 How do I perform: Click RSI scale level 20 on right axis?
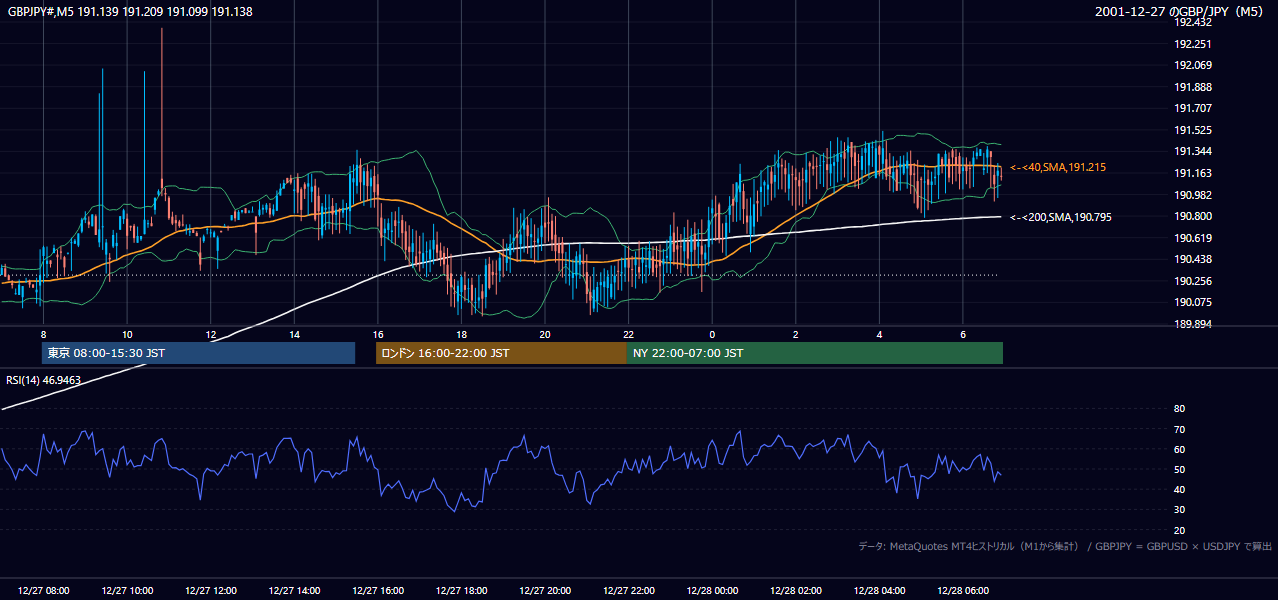tap(1179, 530)
